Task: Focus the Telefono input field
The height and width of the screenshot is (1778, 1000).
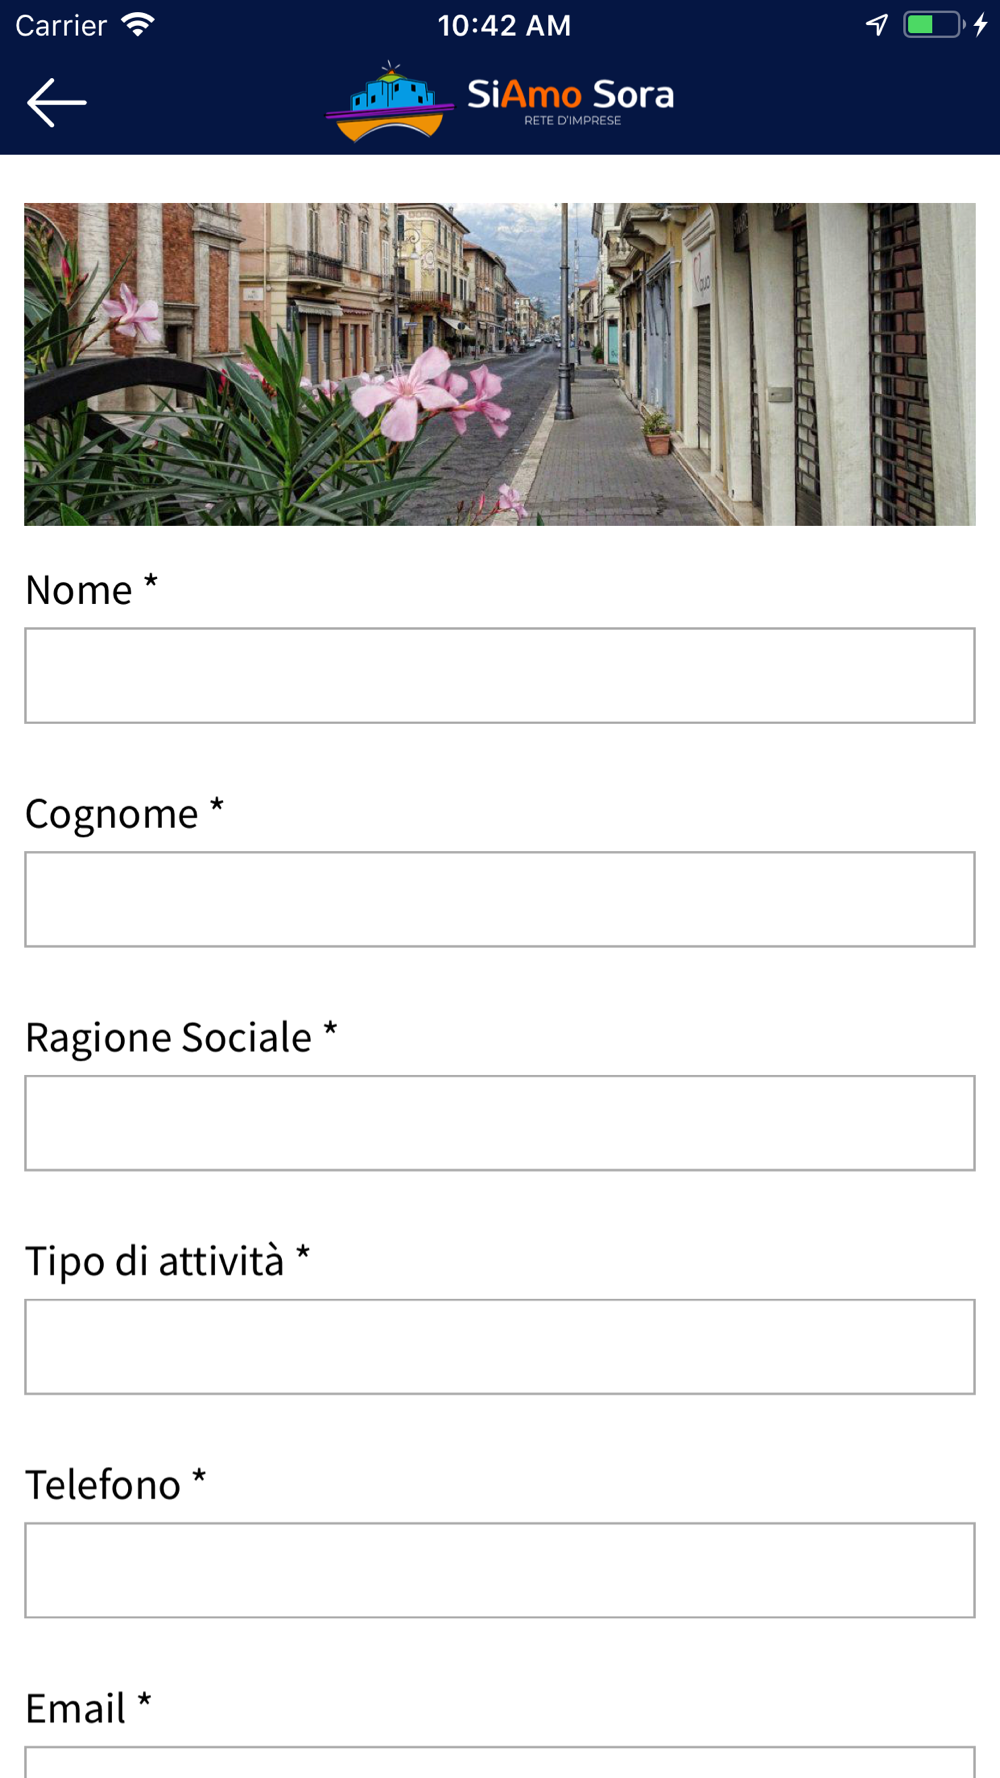Action: coord(500,1570)
